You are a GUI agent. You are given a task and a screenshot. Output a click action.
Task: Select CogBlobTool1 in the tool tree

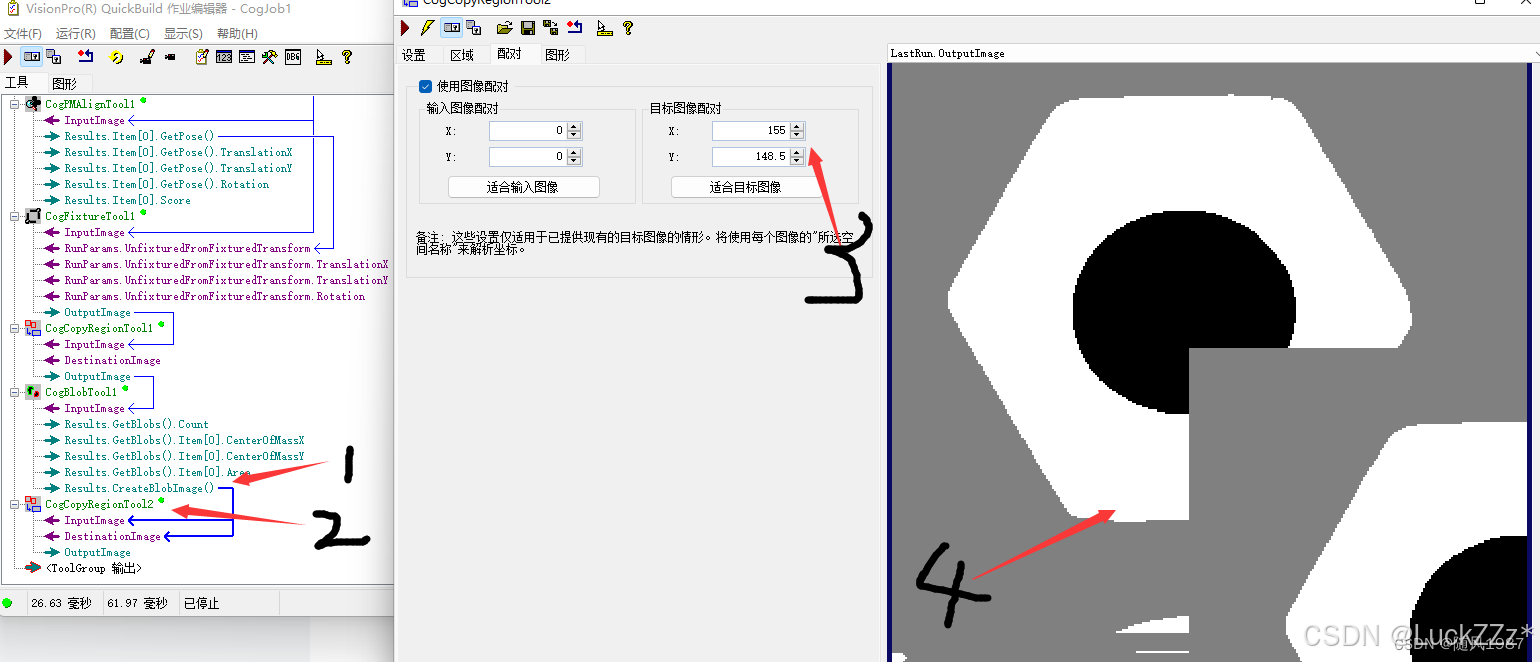pos(81,392)
